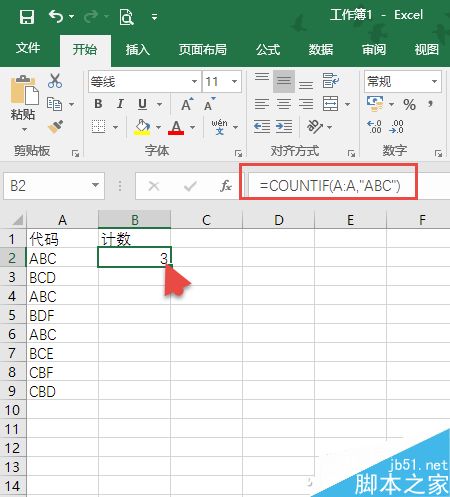
Task: Save the workbook with the floppy icon
Action: 27,17
